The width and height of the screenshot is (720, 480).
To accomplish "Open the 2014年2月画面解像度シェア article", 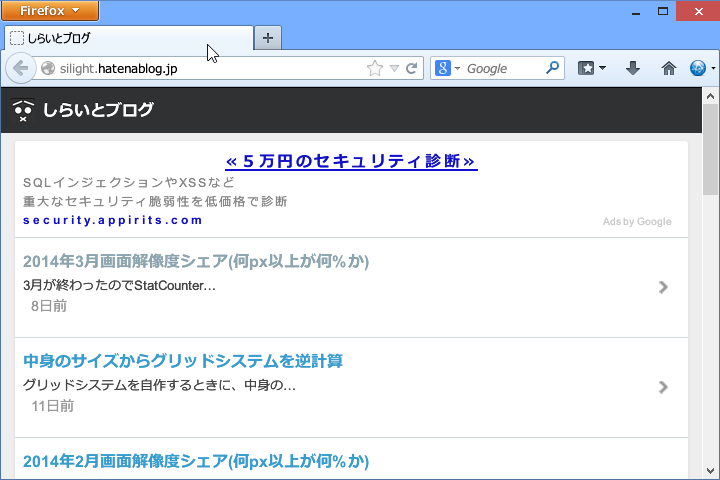I will coord(196,461).
